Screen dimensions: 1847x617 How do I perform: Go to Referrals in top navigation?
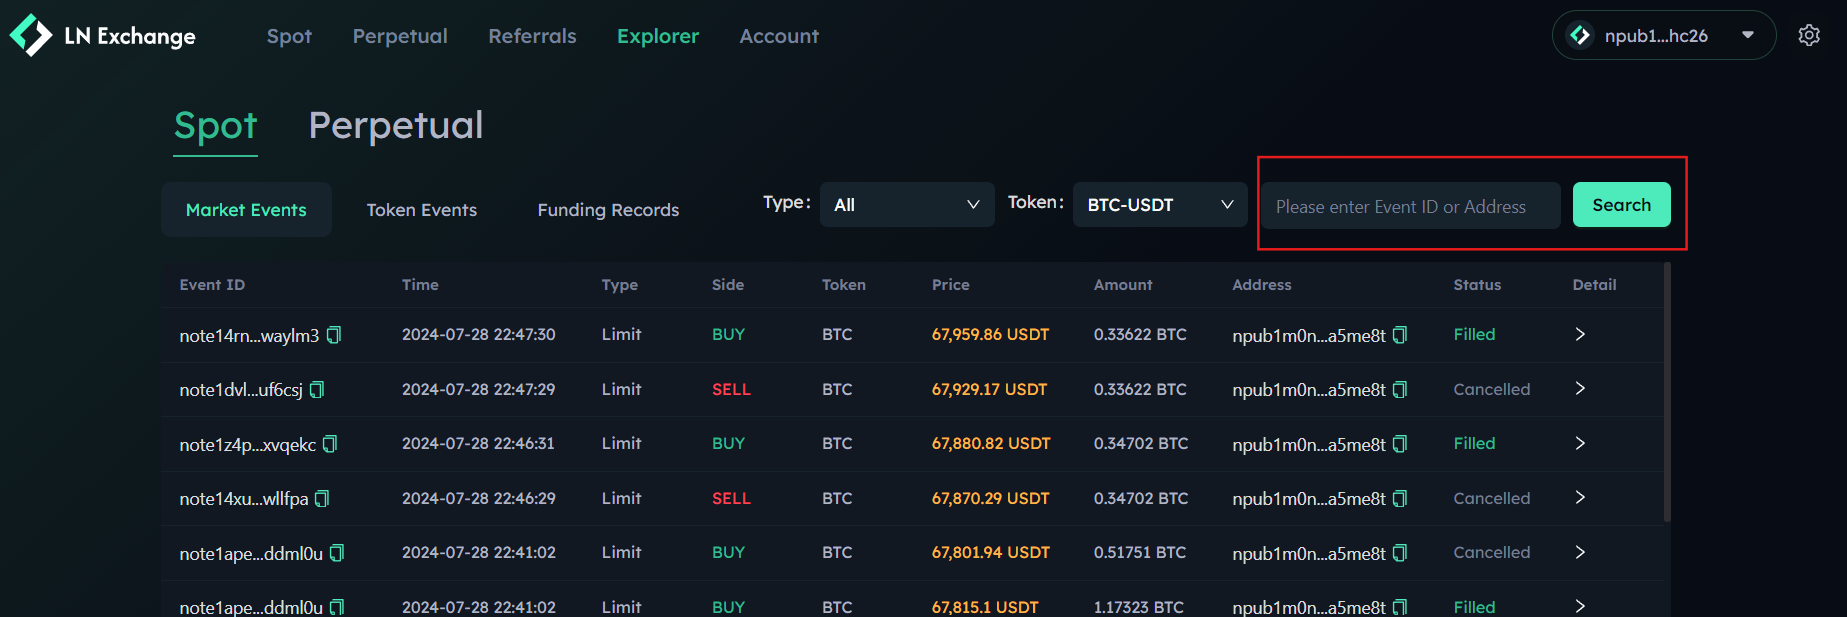tap(532, 36)
